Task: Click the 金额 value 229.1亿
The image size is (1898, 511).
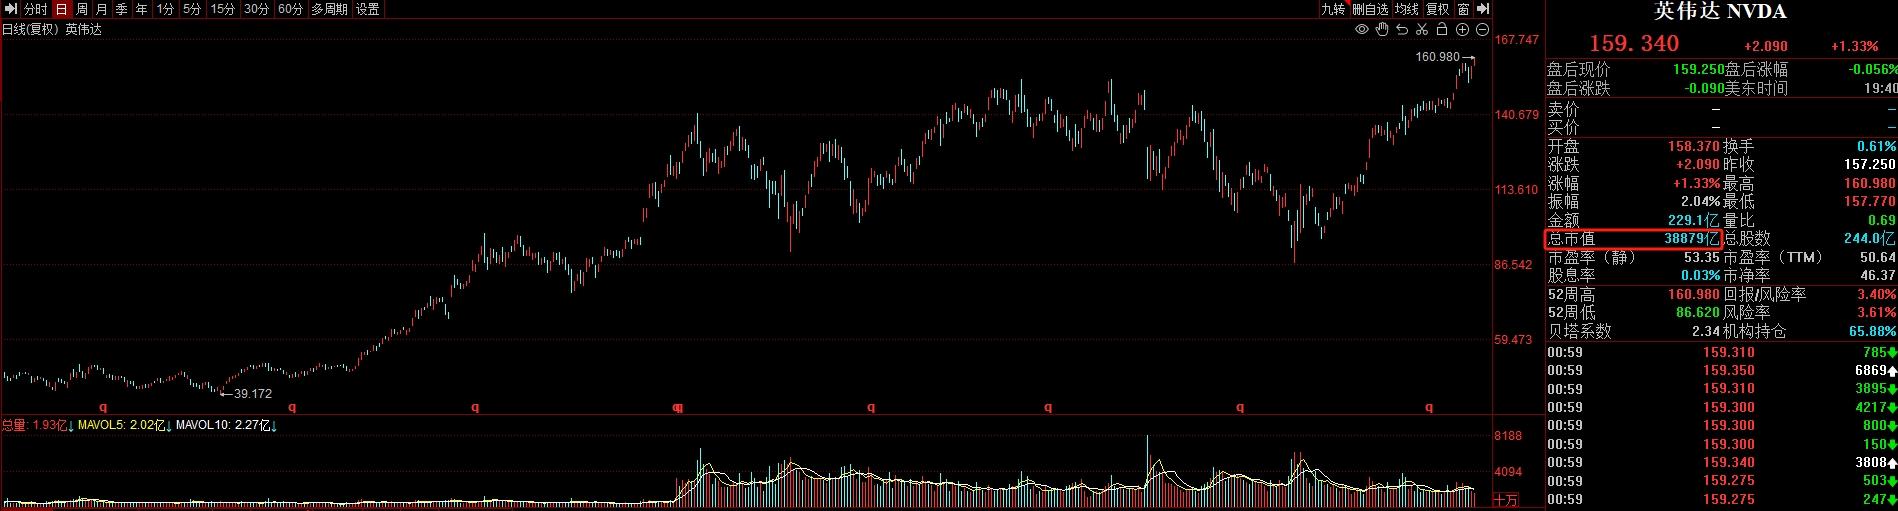Action: 1694,220
